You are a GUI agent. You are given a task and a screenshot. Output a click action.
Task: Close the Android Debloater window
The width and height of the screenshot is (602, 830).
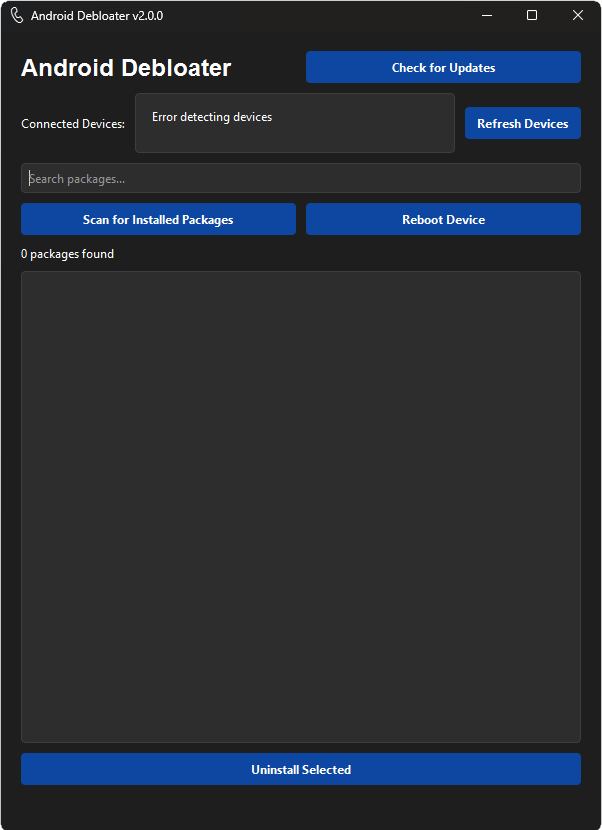point(578,15)
